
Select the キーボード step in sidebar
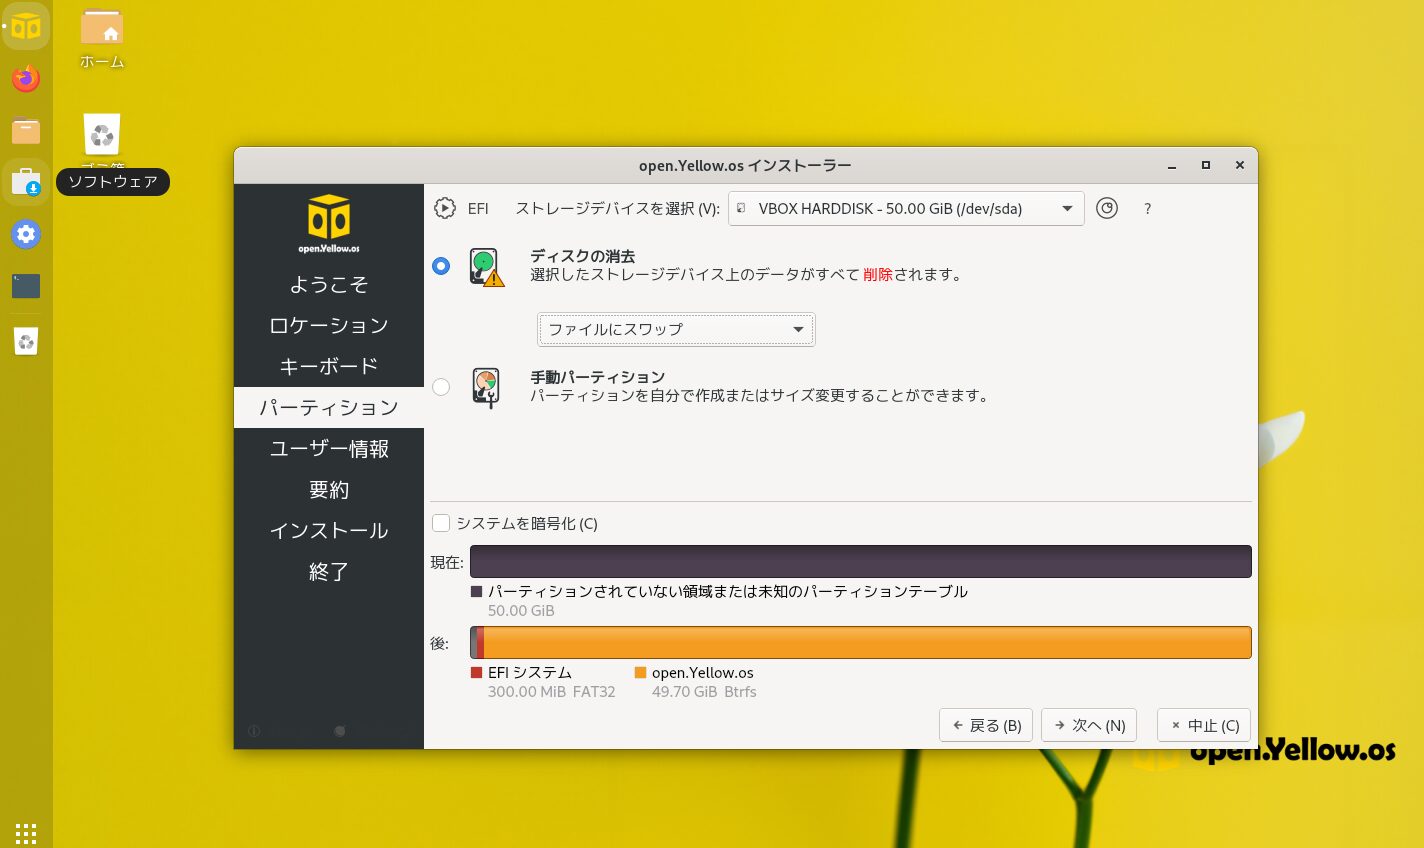(329, 367)
